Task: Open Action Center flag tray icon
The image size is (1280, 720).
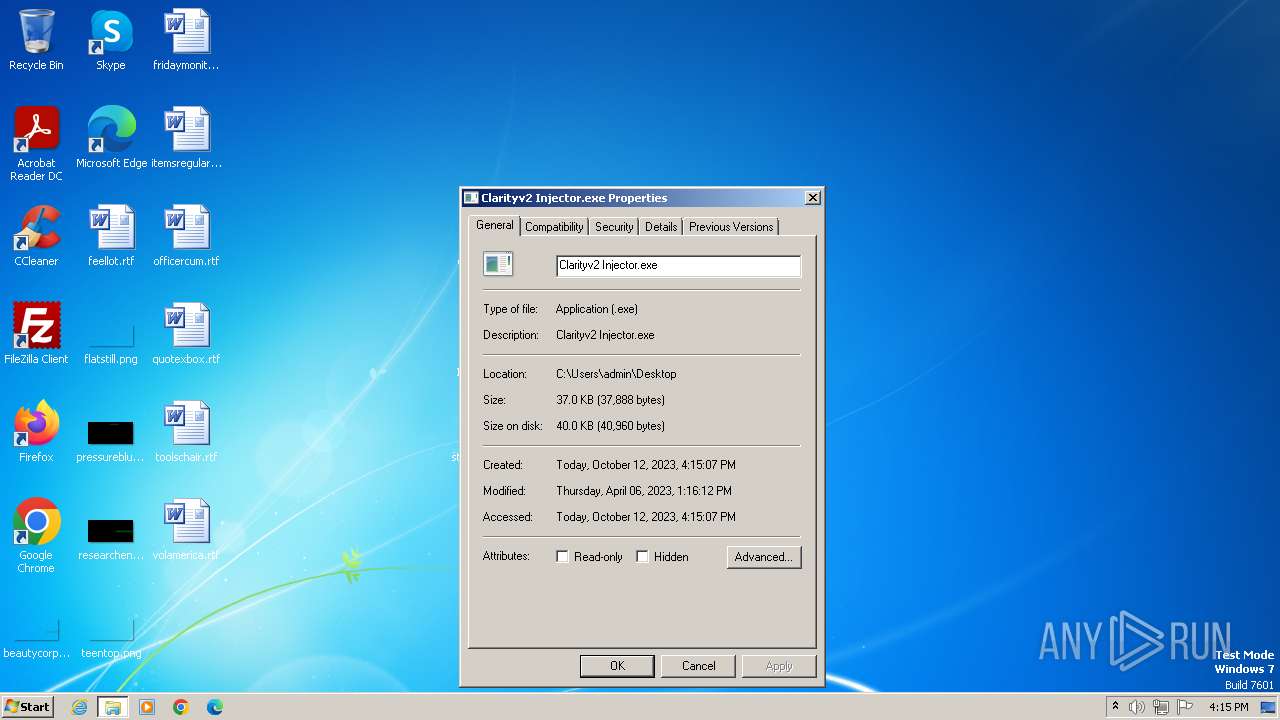Action: [x=1185, y=707]
